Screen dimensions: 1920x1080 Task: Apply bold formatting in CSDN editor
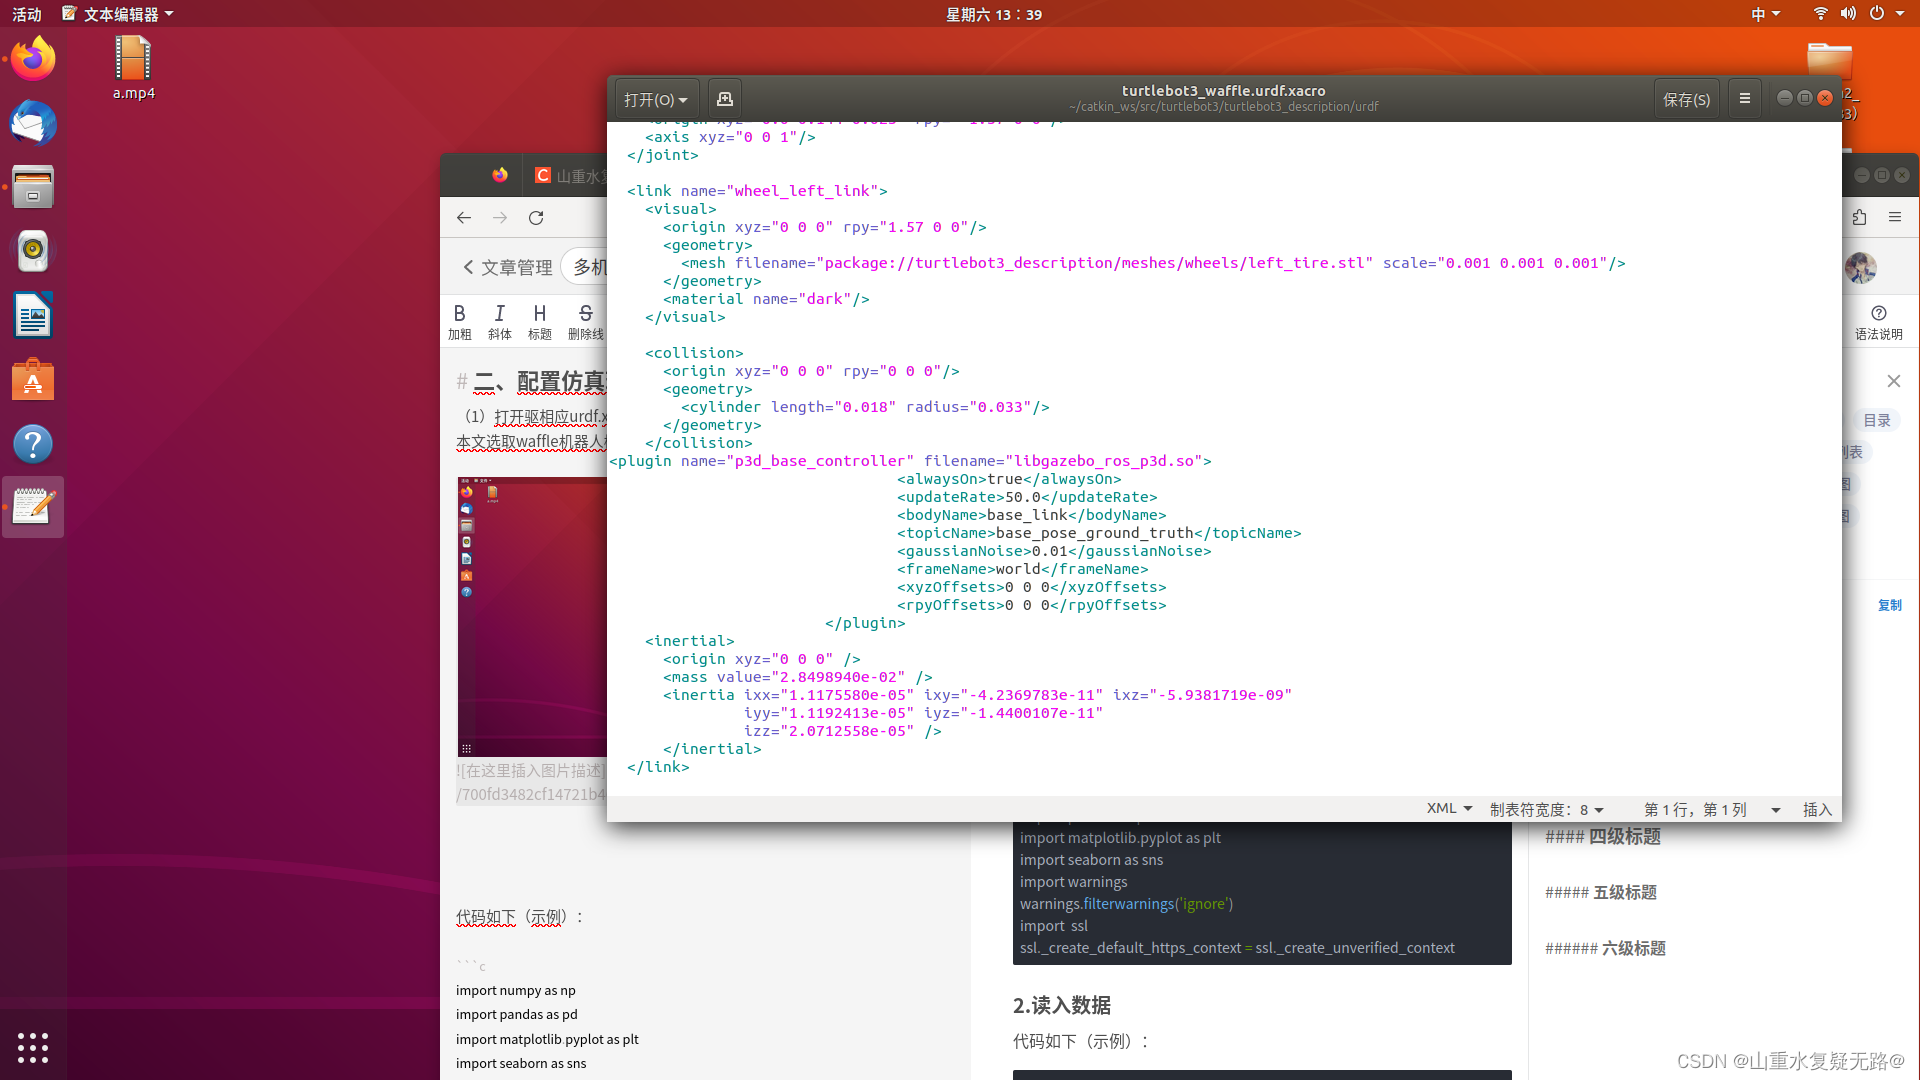pos(460,322)
